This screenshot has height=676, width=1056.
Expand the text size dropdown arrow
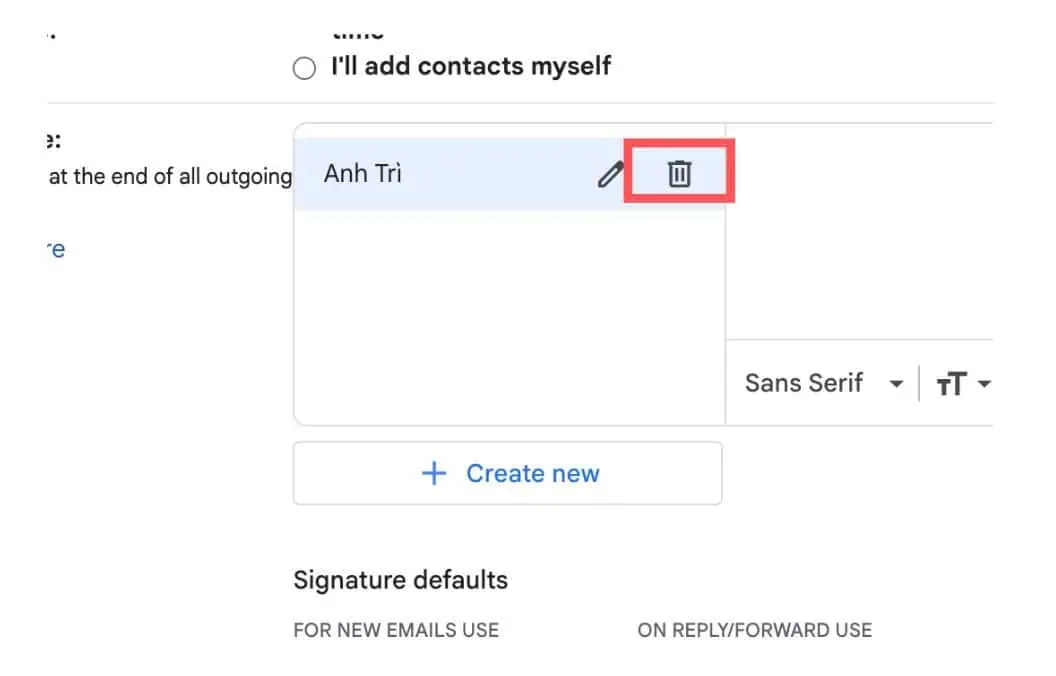tap(984, 384)
